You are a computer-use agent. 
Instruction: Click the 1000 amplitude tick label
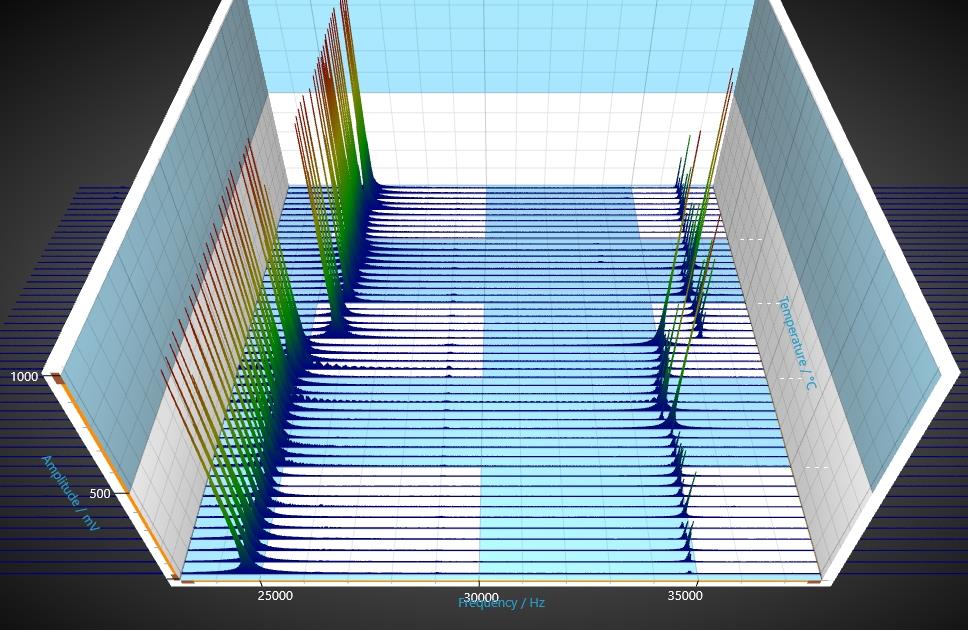24,377
